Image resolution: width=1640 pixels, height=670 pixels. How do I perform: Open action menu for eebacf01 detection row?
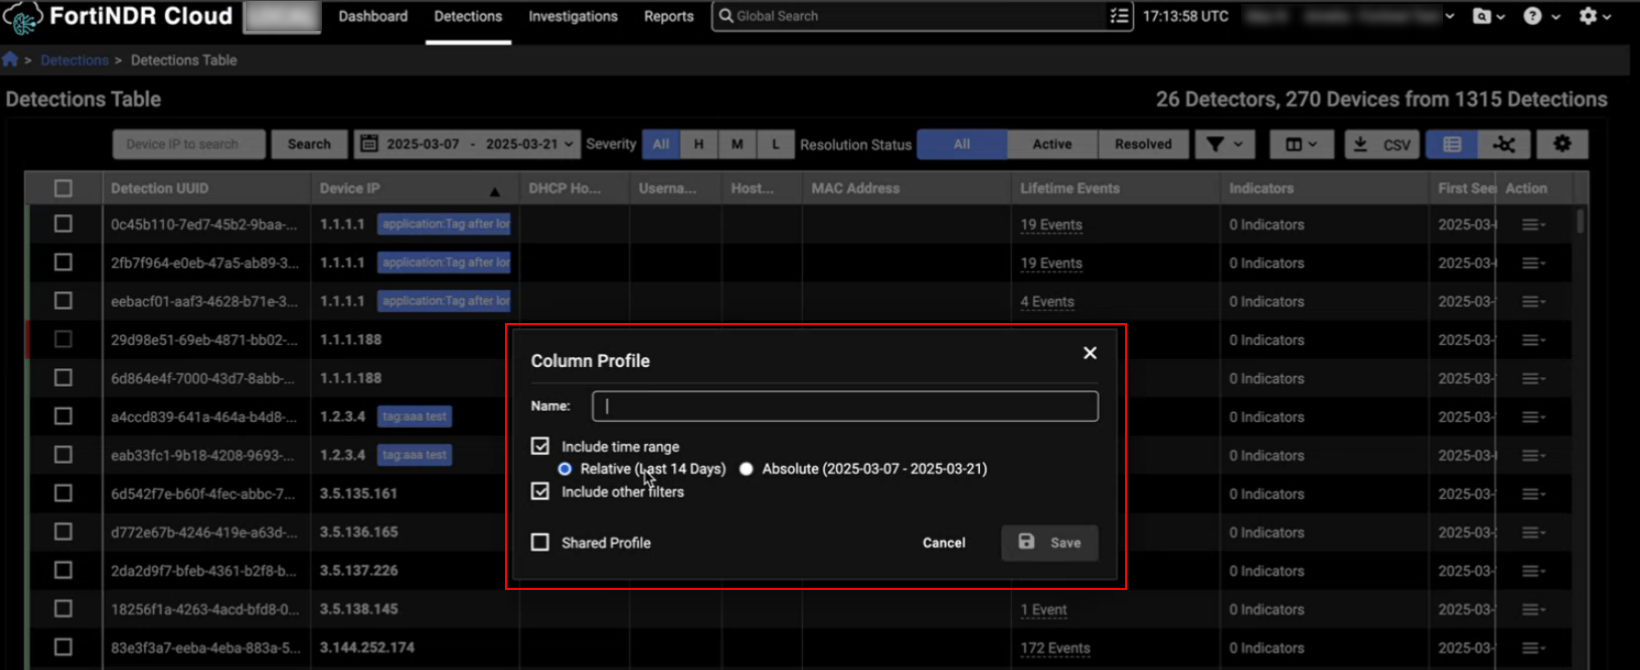tap(1533, 301)
